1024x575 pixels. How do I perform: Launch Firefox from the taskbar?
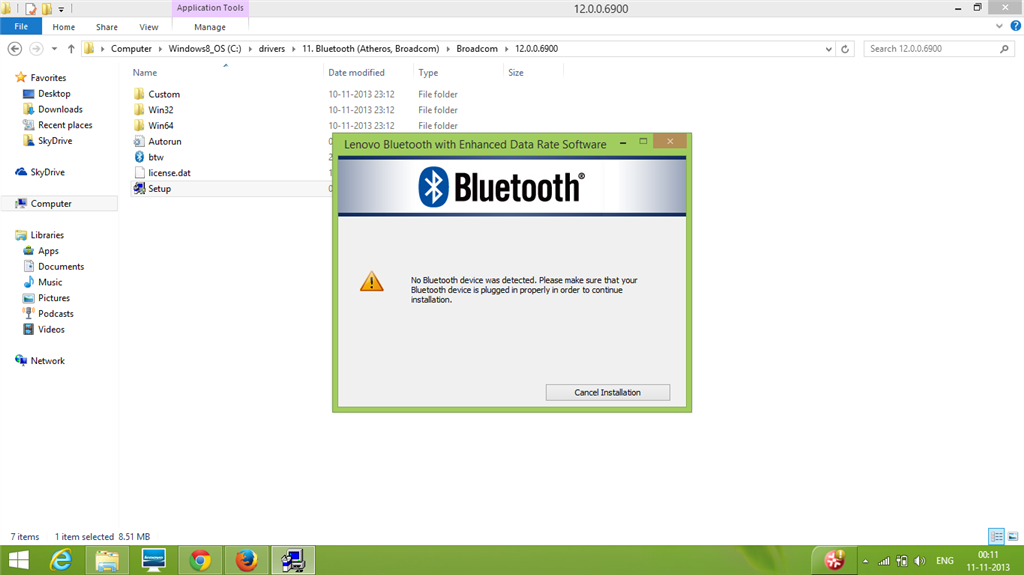(246, 560)
